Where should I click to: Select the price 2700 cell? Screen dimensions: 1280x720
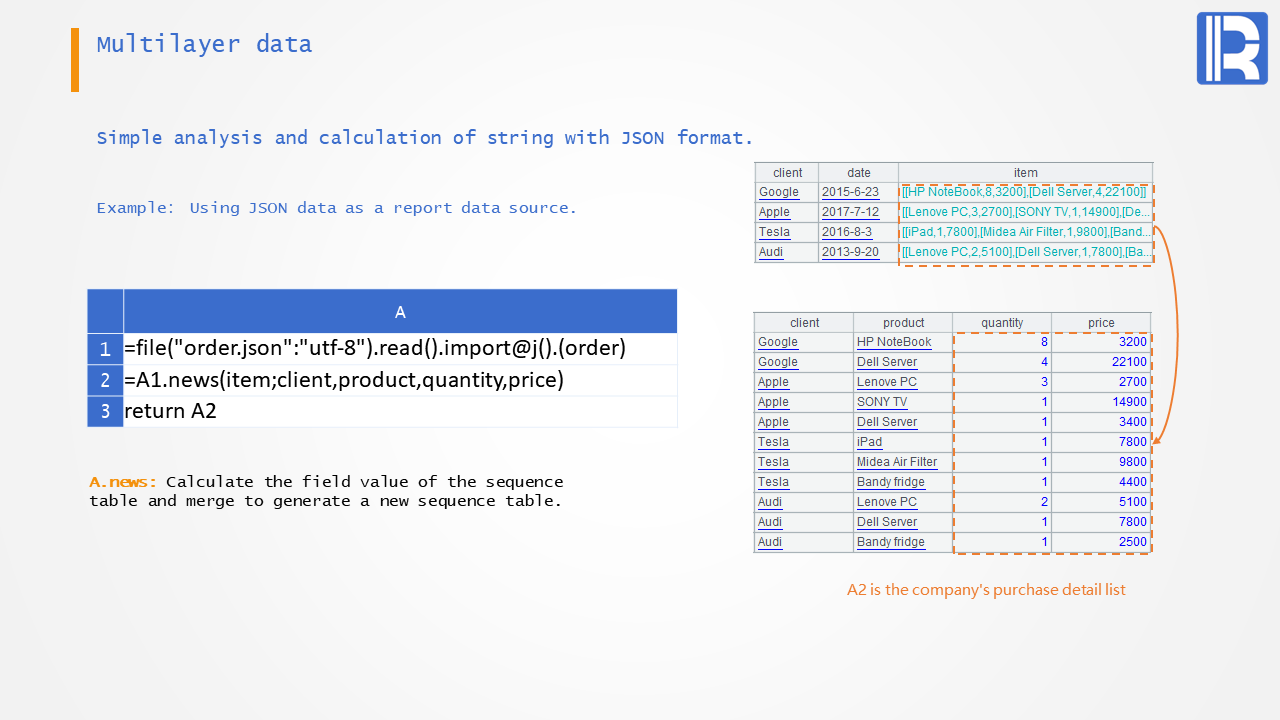(x=1101, y=382)
